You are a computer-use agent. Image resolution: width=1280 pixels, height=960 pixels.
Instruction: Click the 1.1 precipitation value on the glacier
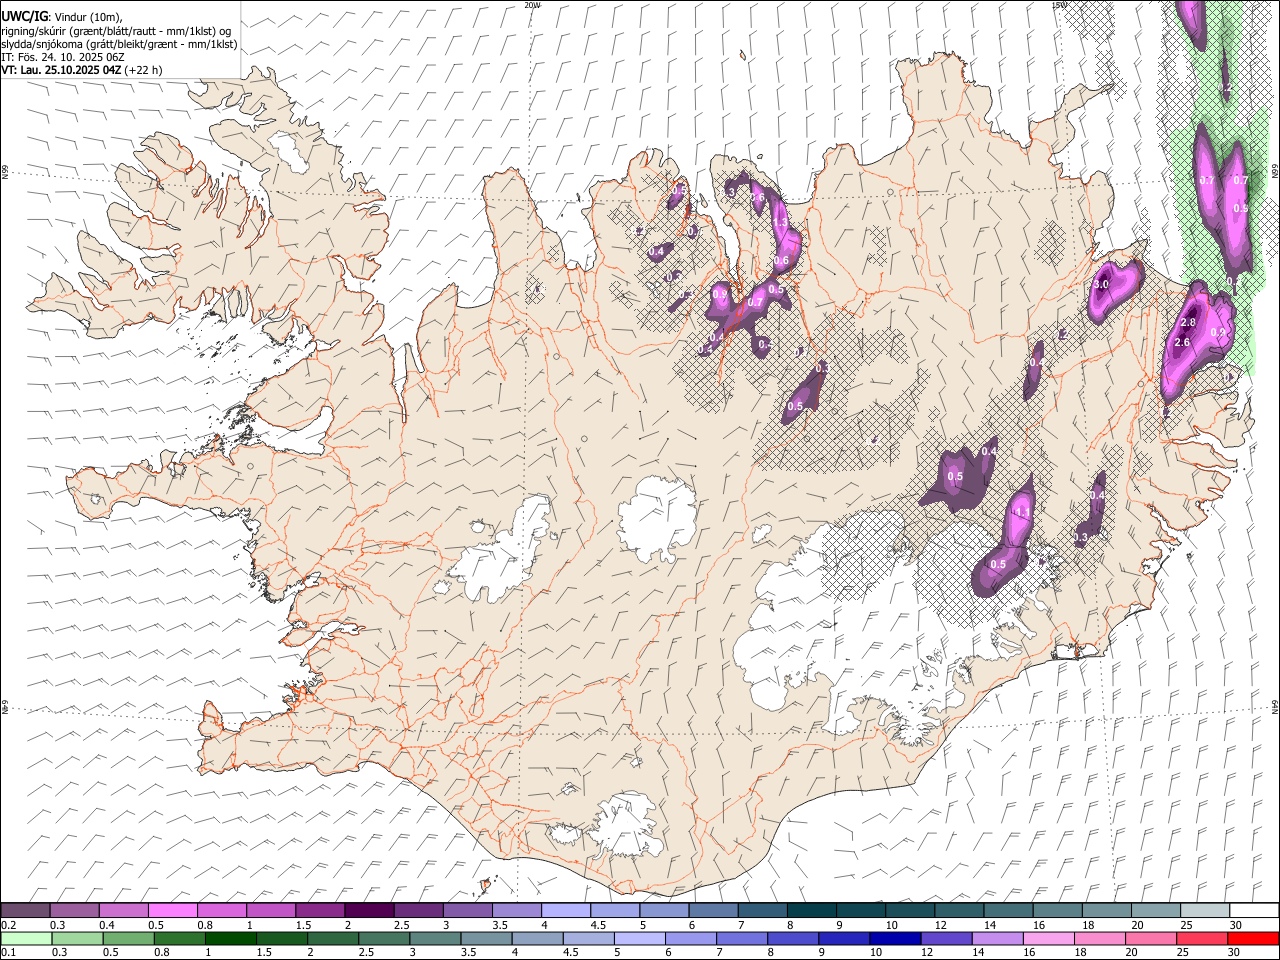[x=1021, y=512]
